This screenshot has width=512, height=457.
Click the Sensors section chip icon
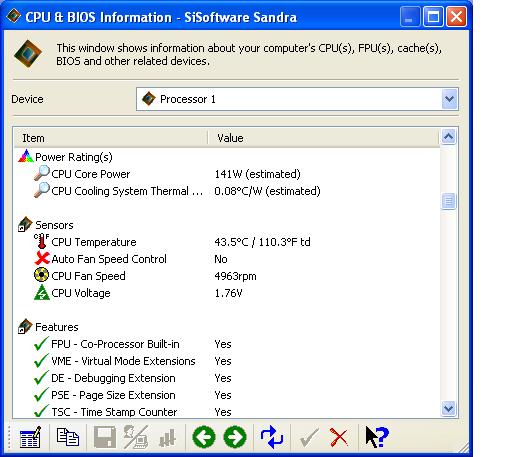[x=25, y=224]
